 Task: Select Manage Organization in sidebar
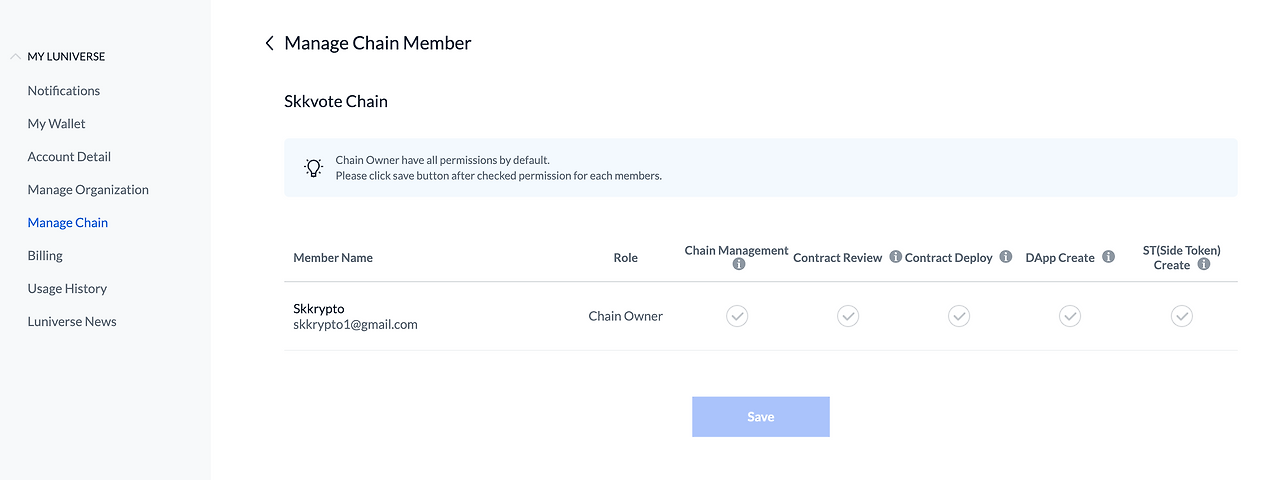[88, 189]
